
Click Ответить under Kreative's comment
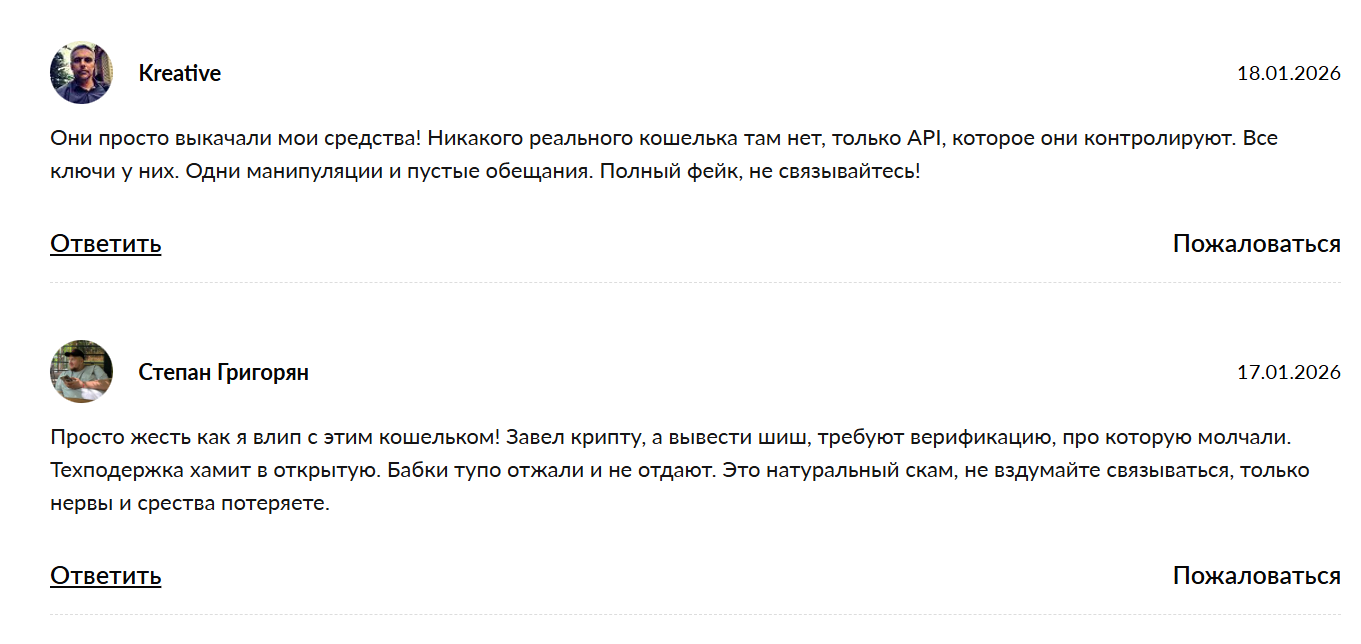[105, 244]
